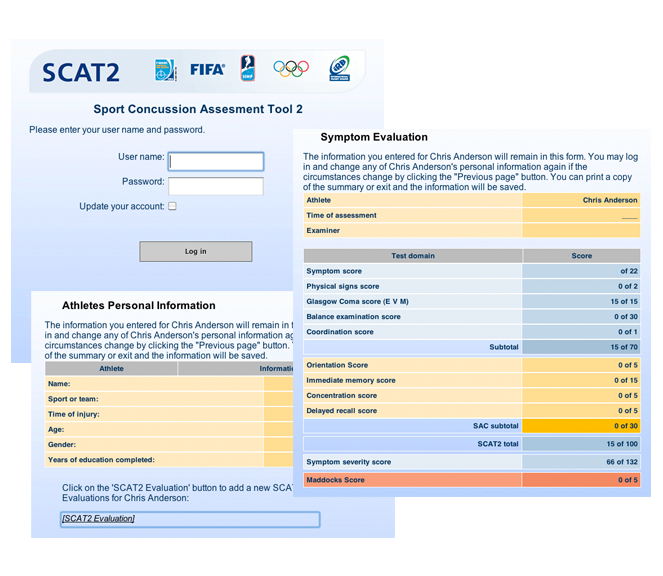Click the Gender: row label
Viewport: 663px width, 576px height.
(62, 444)
